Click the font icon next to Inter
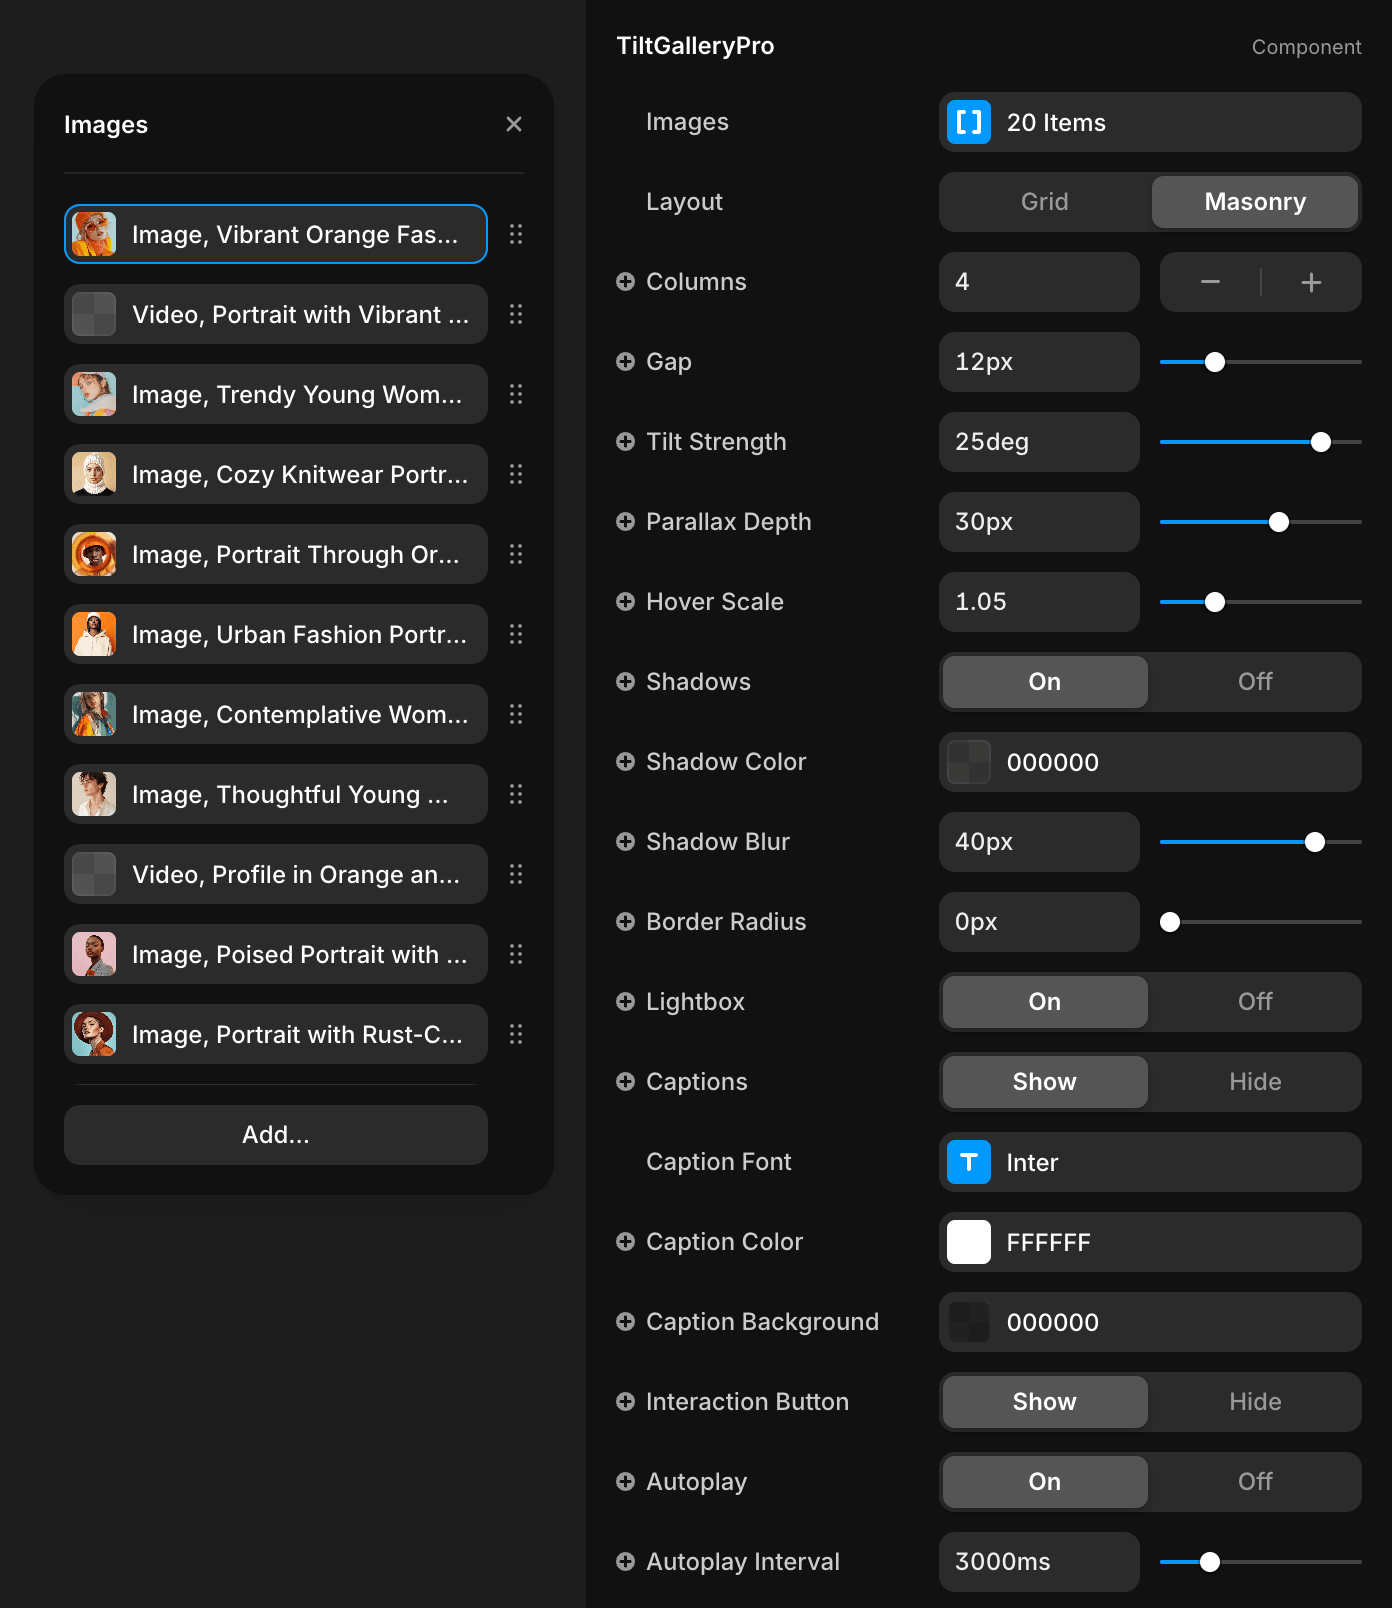The image size is (1392, 1608). point(968,1162)
